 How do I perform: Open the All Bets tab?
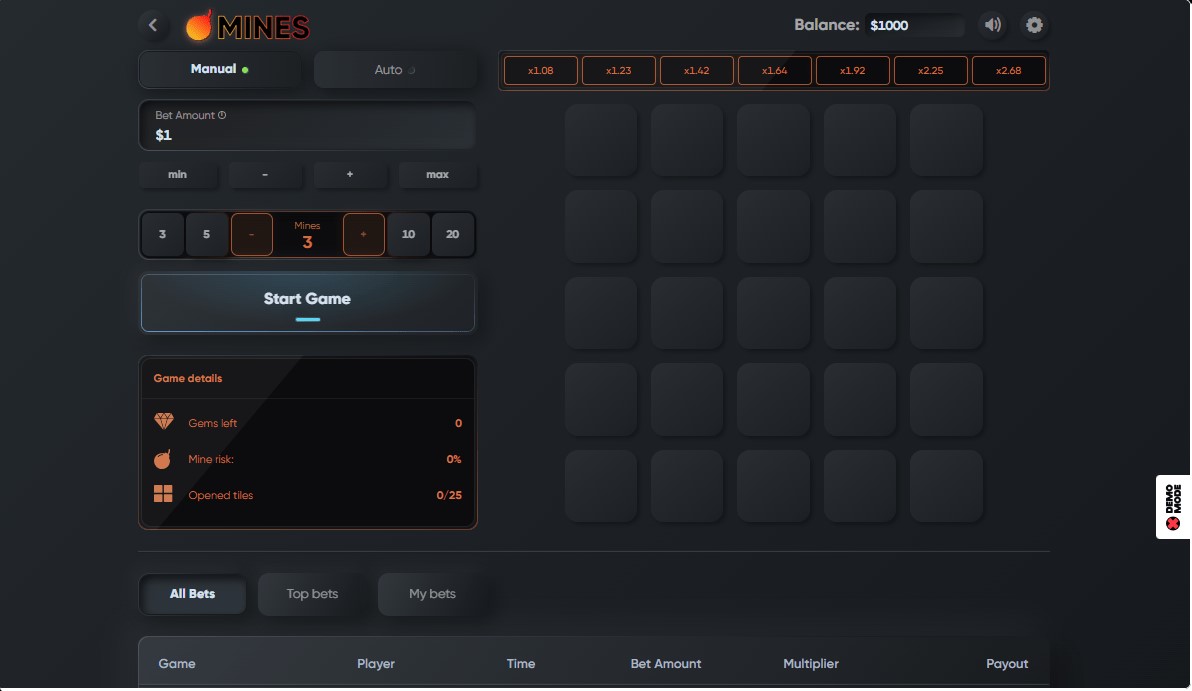click(x=192, y=594)
